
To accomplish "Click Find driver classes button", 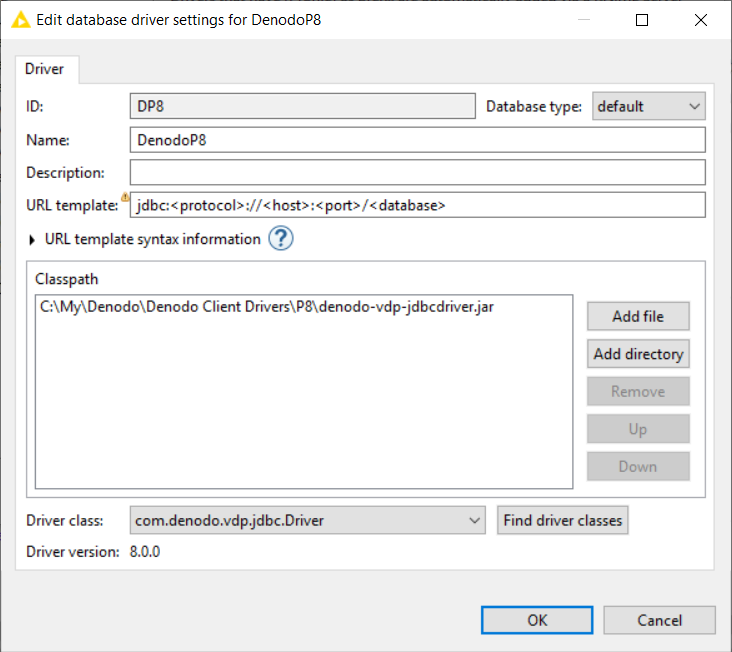I will pos(563,520).
